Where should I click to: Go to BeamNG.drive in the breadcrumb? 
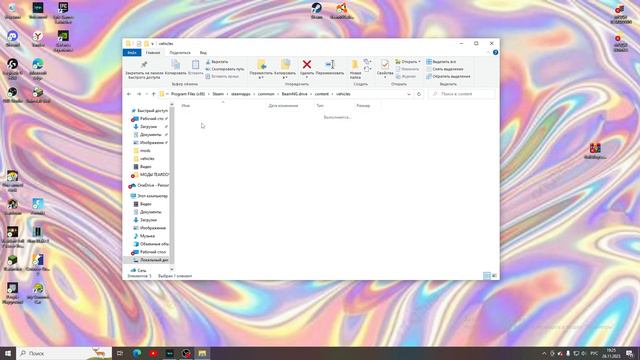click(294, 94)
